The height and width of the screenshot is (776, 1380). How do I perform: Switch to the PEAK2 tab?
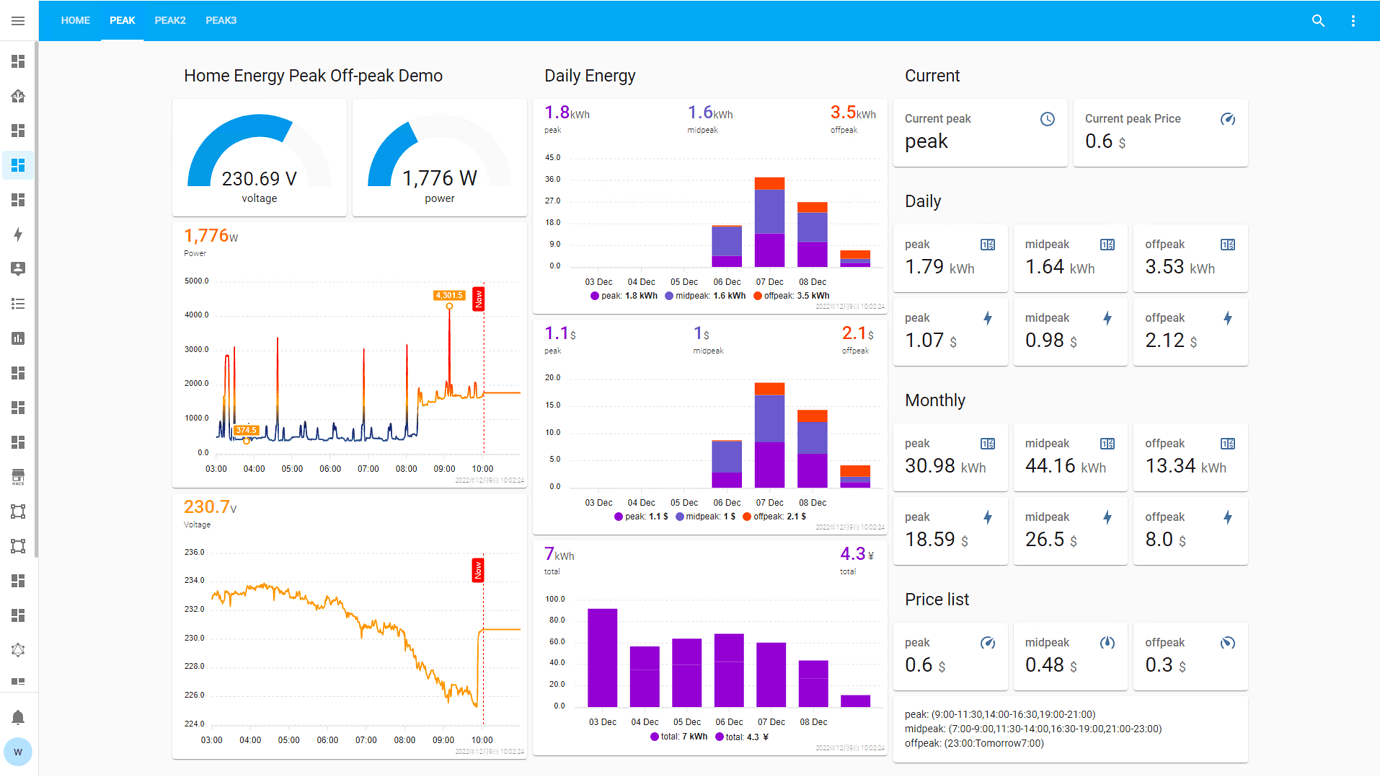coord(170,20)
